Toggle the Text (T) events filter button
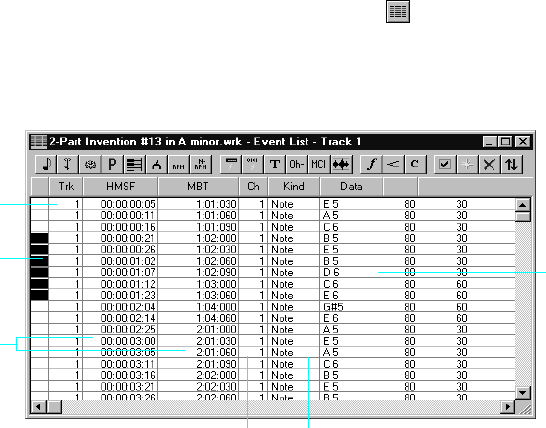 point(275,164)
